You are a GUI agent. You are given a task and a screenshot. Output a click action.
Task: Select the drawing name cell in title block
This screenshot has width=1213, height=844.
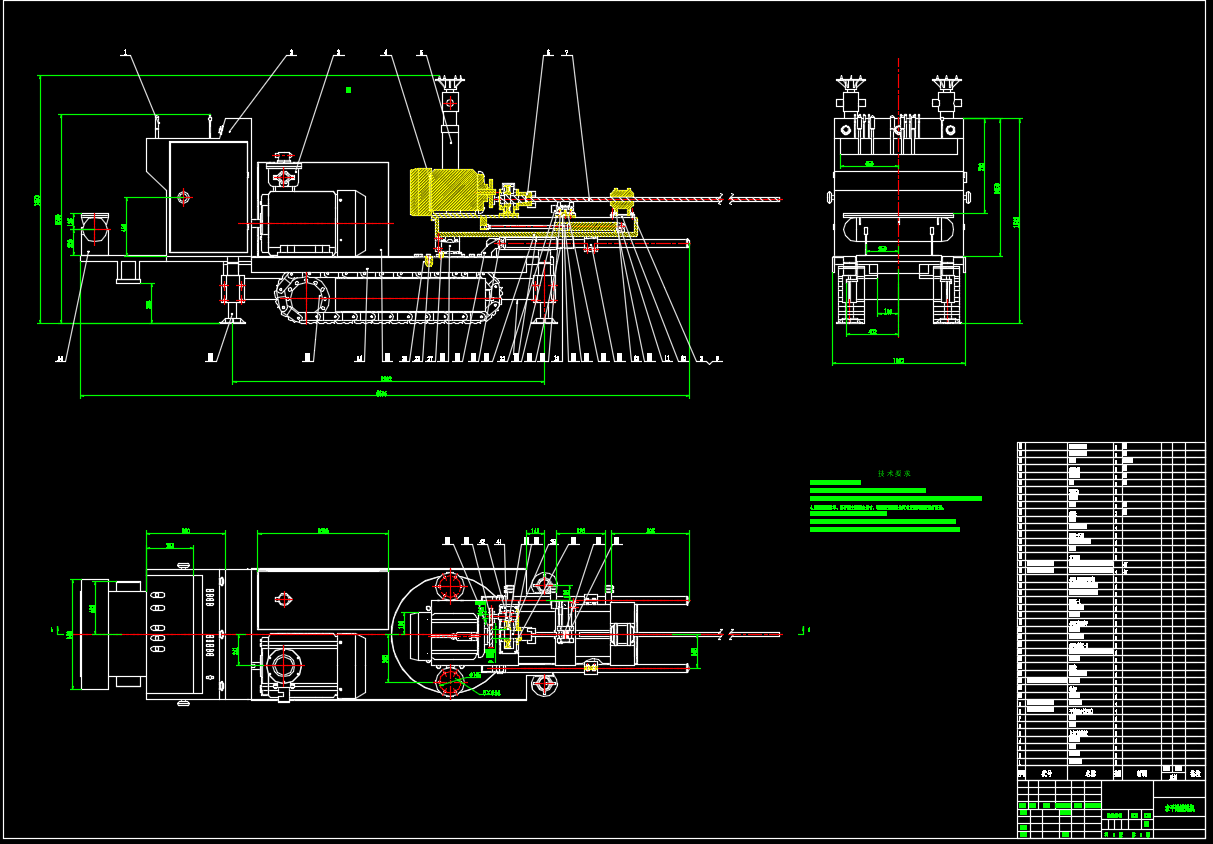[x=1178, y=807]
